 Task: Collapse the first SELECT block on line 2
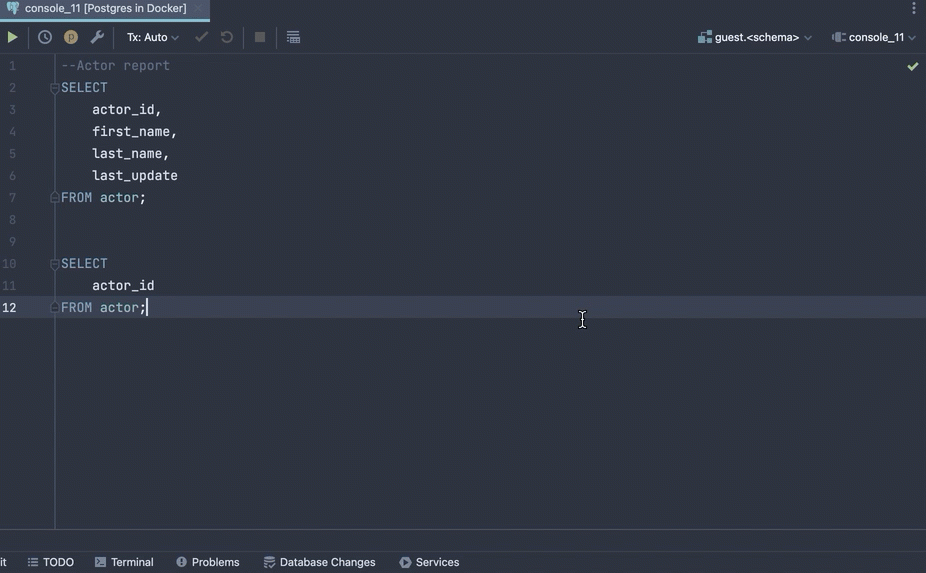click(54, 88)
